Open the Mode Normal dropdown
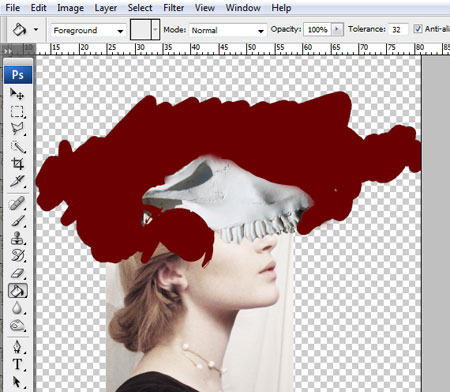Image resolution: width=450 pixels, height=392 pixels. (x=228, y=31)
